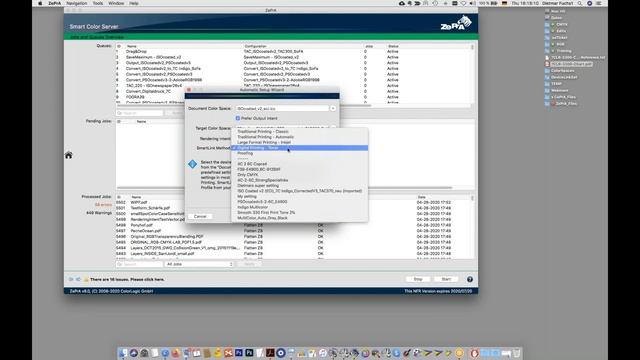Select processed job Ponyhof.pdf
Viewport: 640px width, 360px height.
coord(293,225)
